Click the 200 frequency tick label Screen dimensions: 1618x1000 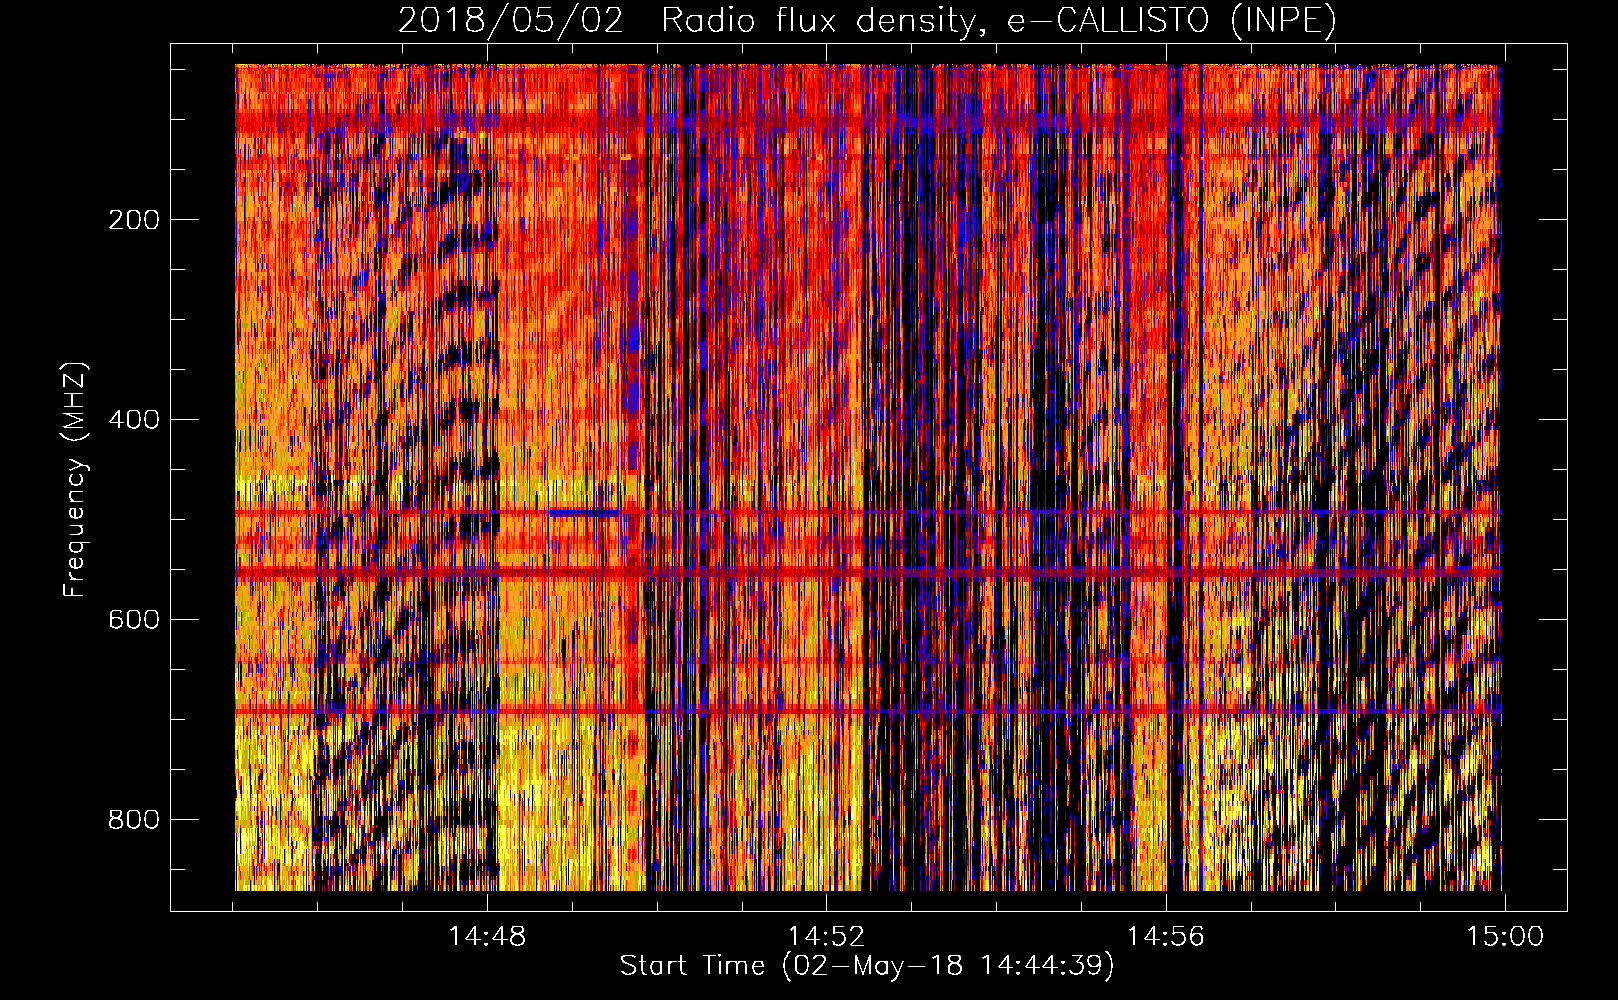point(134,220)
